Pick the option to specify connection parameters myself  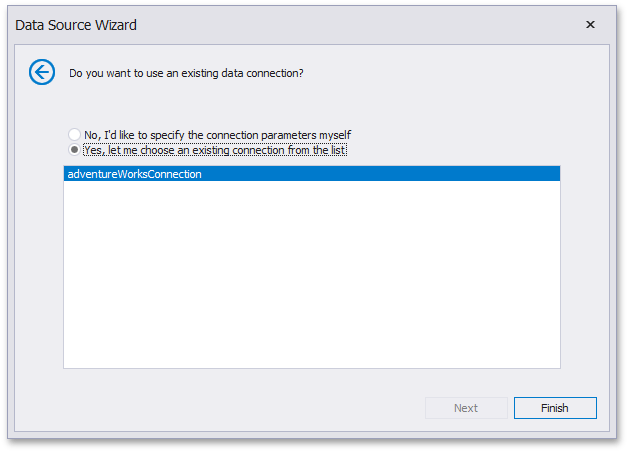pyautogui.click(x=74, y=134)
